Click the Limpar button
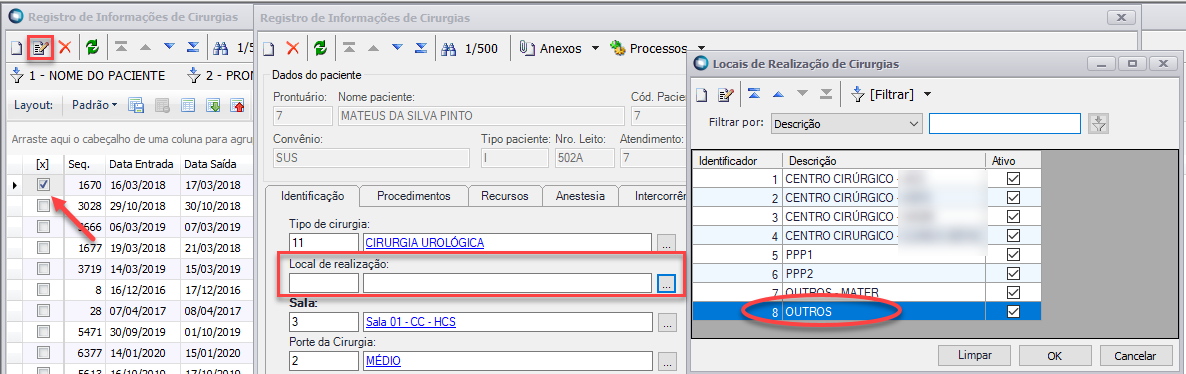 pyautogui.click(x=975, y=356)
